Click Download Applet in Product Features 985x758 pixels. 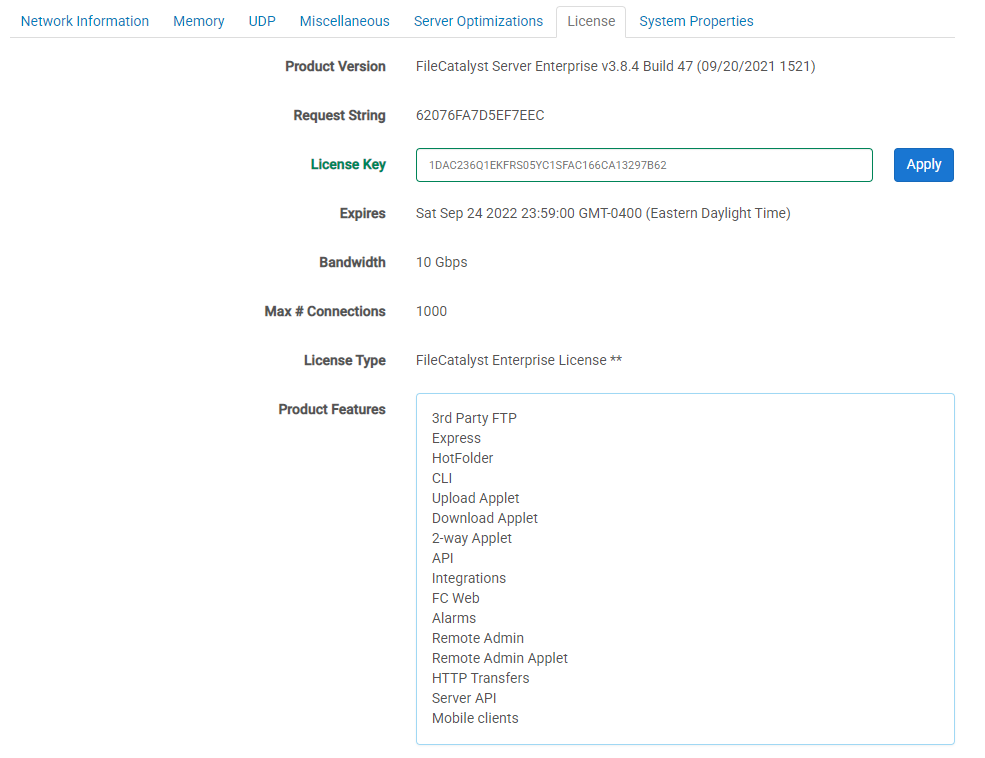[485, 518]
